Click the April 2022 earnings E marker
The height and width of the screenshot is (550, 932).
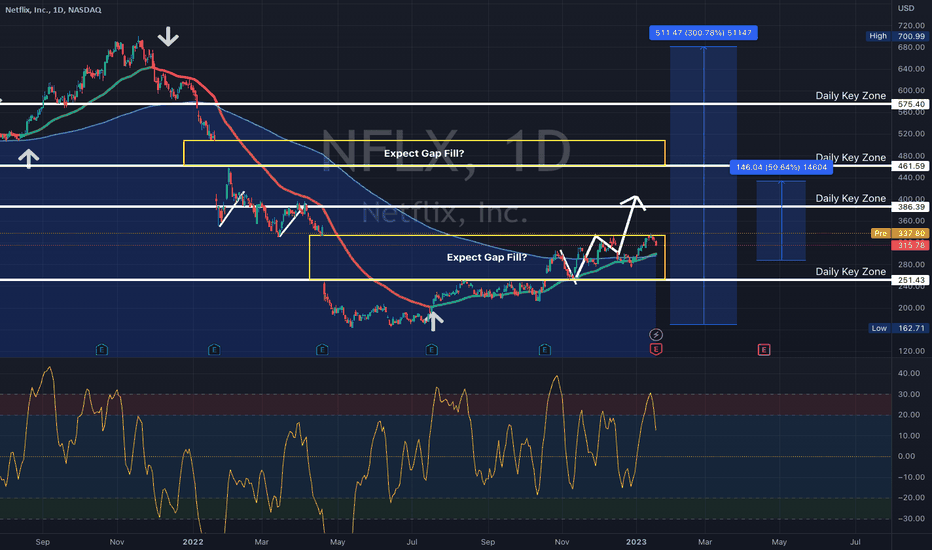point(322,350)
